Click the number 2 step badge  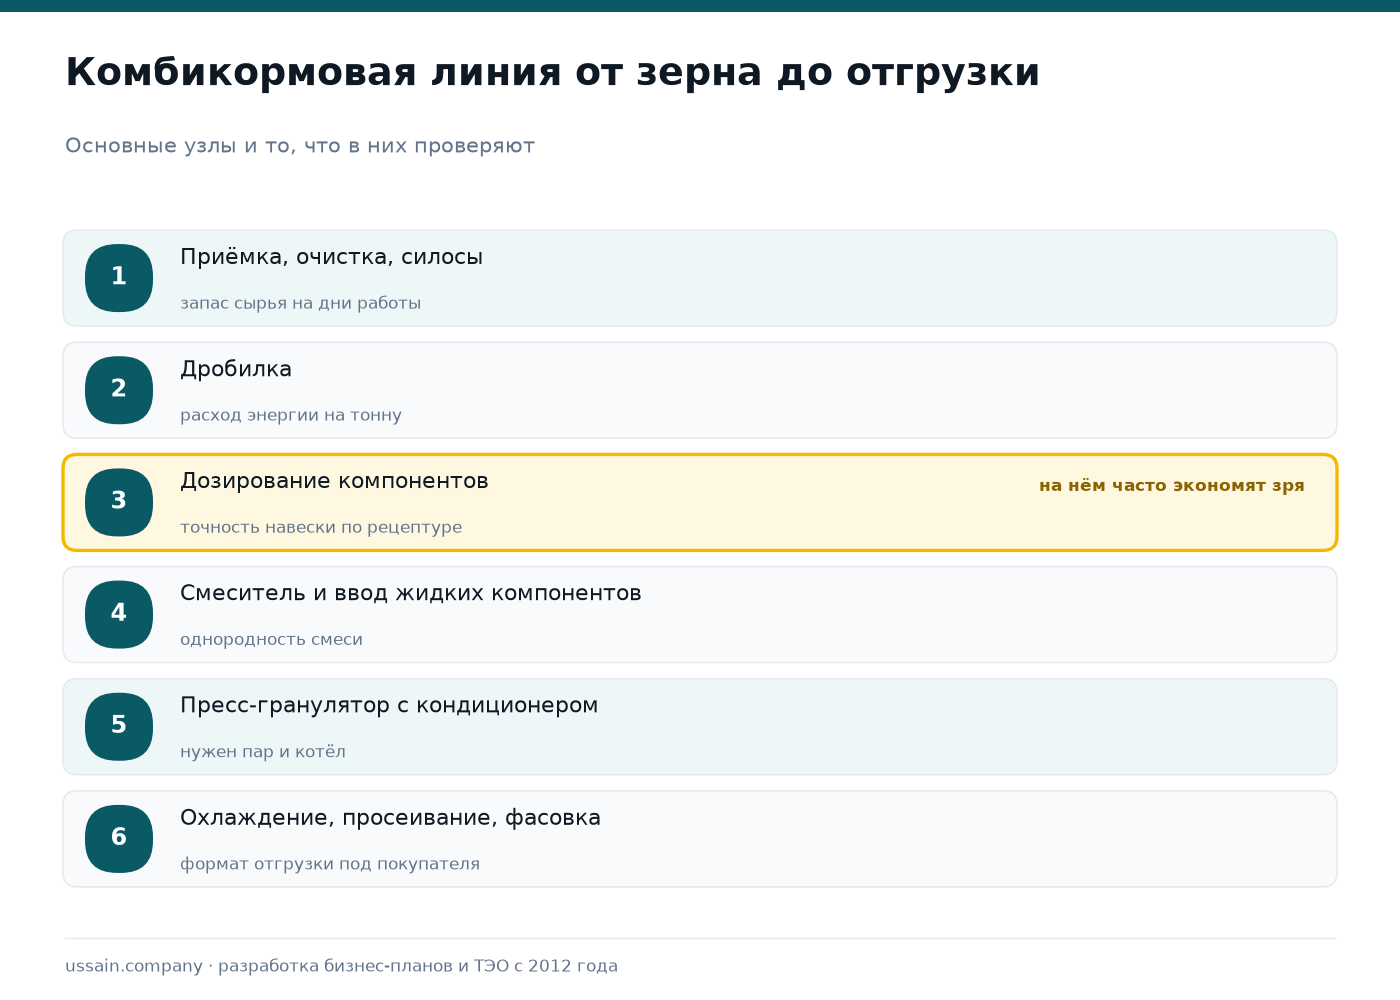[119, 390]
